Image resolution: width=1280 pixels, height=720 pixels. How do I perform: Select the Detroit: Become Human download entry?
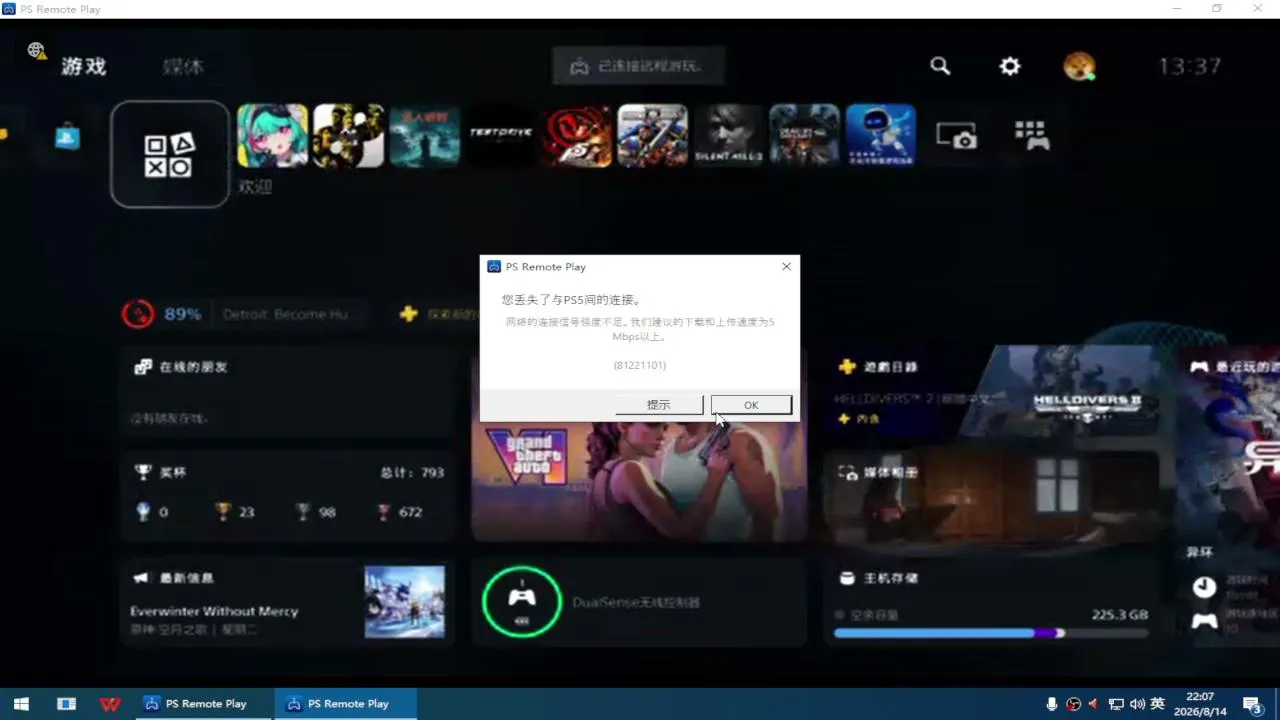(x=287, y=314)
